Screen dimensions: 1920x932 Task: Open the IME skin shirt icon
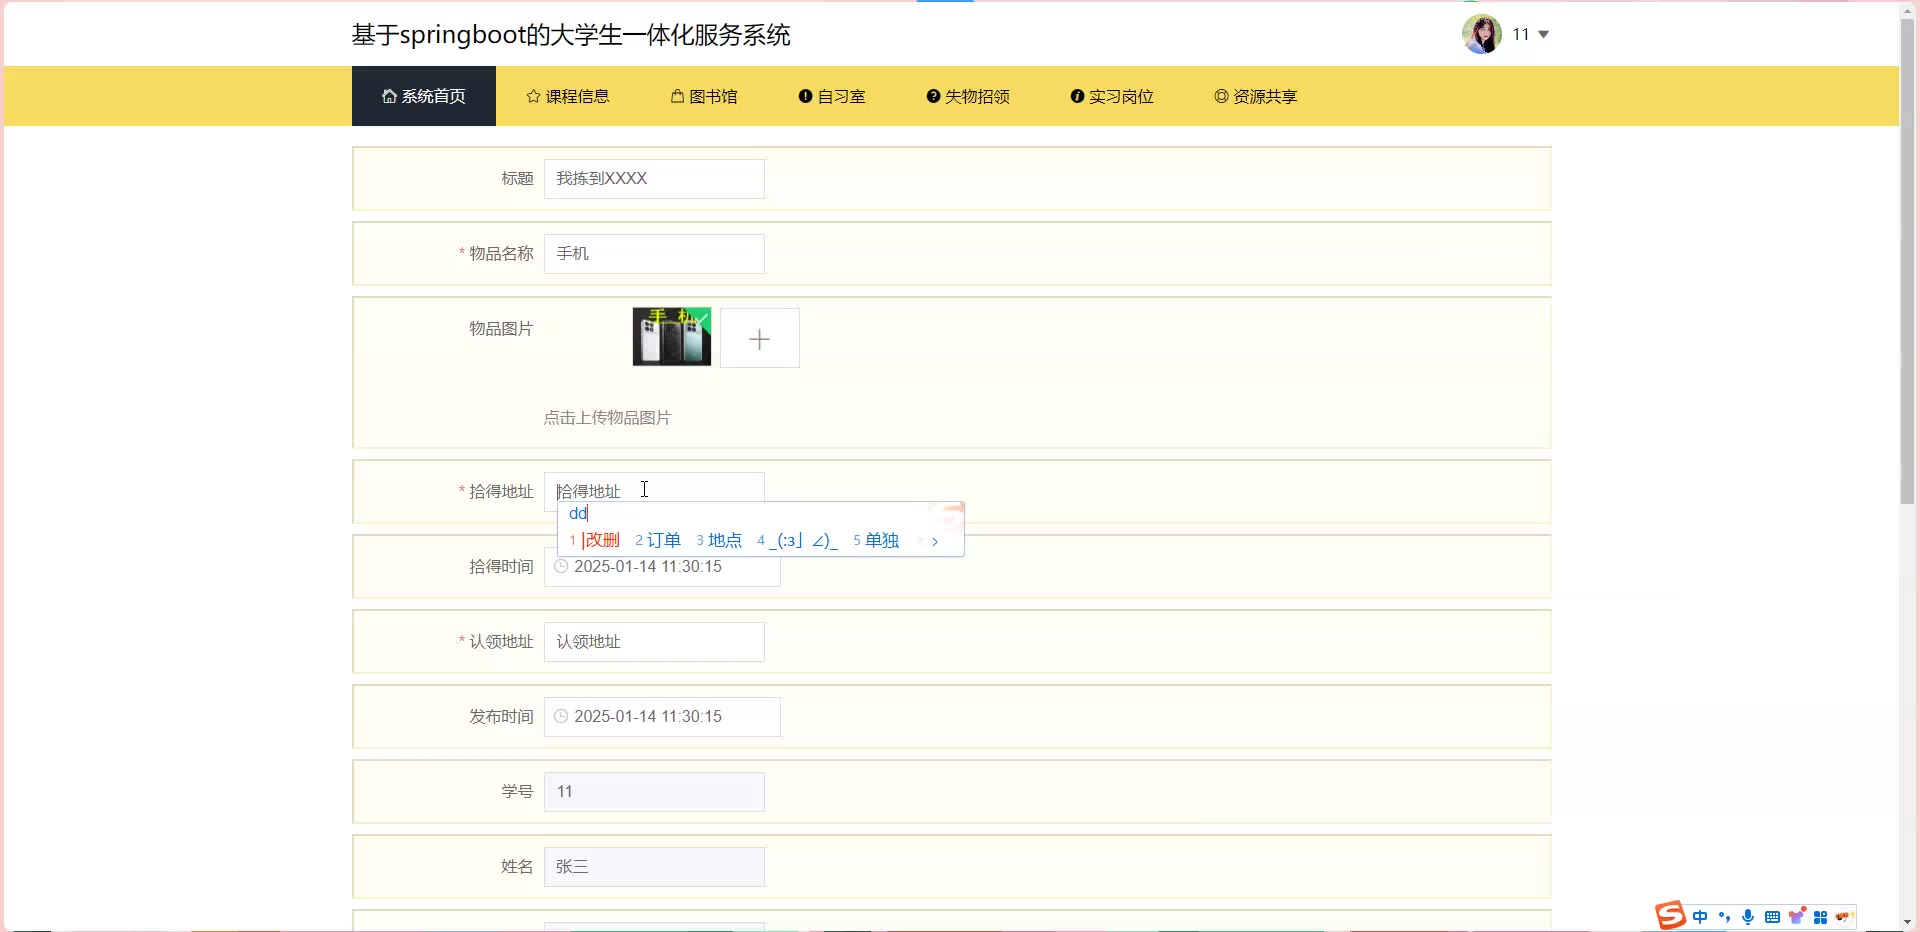[1796, 916]
